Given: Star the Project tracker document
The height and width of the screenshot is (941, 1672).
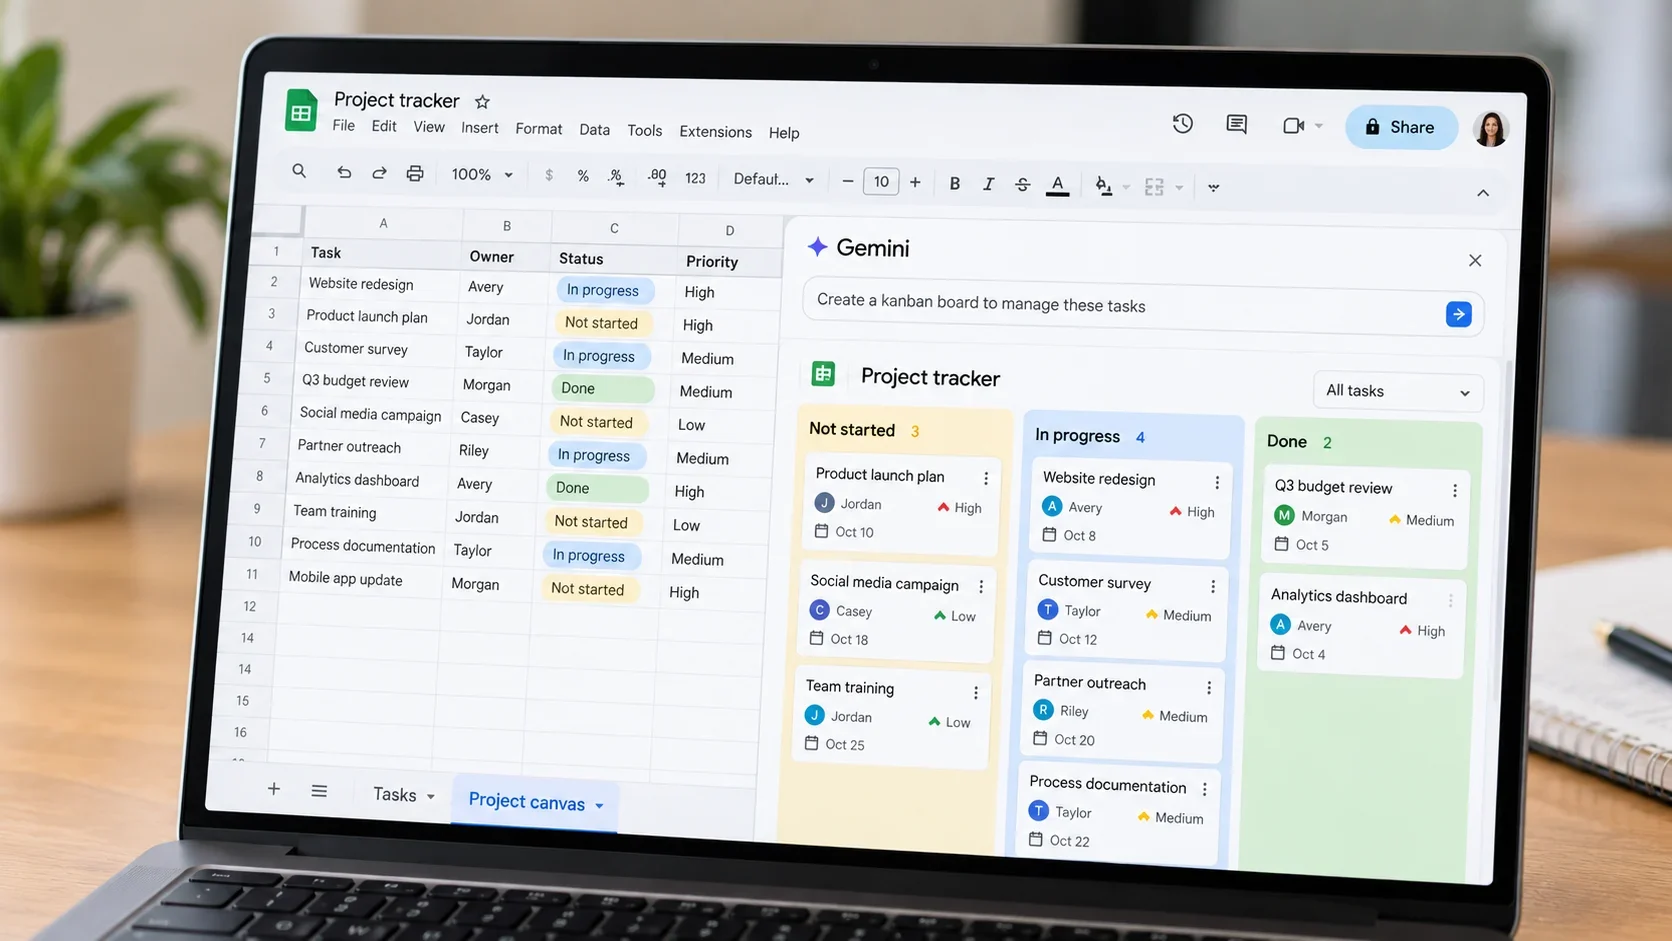Looking at the screenshot, I should 482,101.
